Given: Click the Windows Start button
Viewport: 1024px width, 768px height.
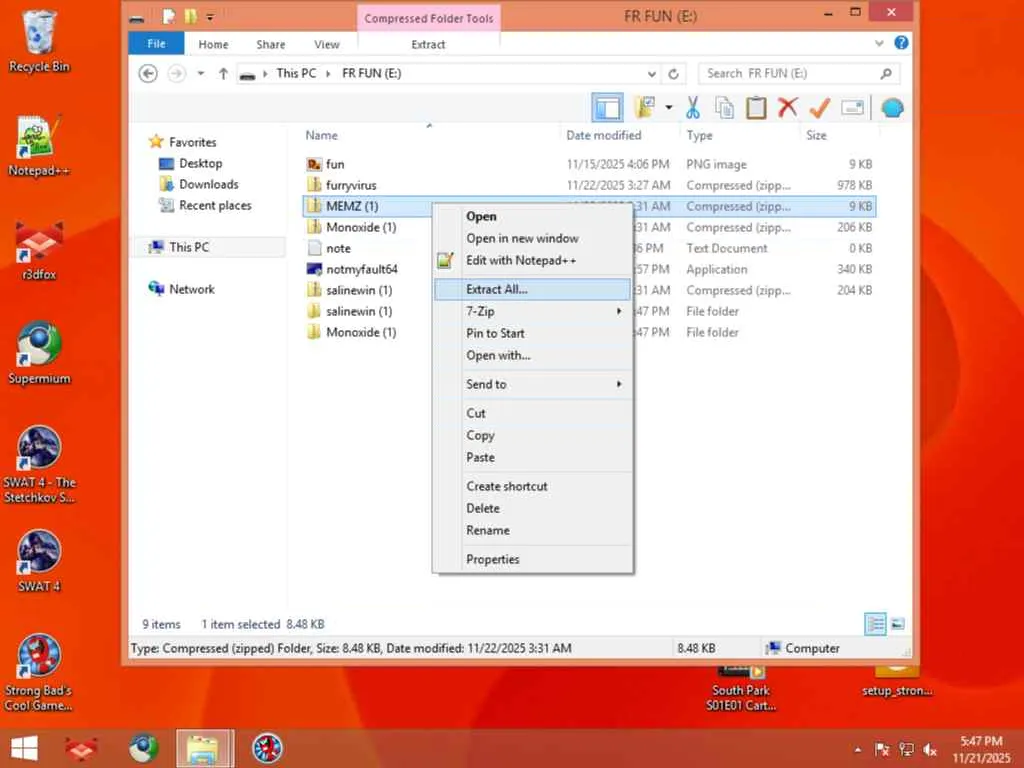Looking at the screenshot, I should click(x=25, y=748).
